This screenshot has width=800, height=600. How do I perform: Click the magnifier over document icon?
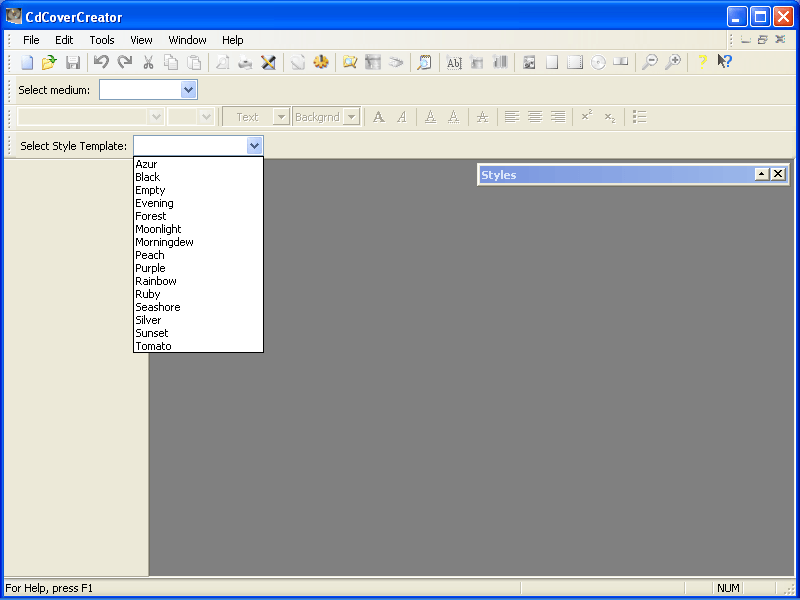click(x=424, y=62)
